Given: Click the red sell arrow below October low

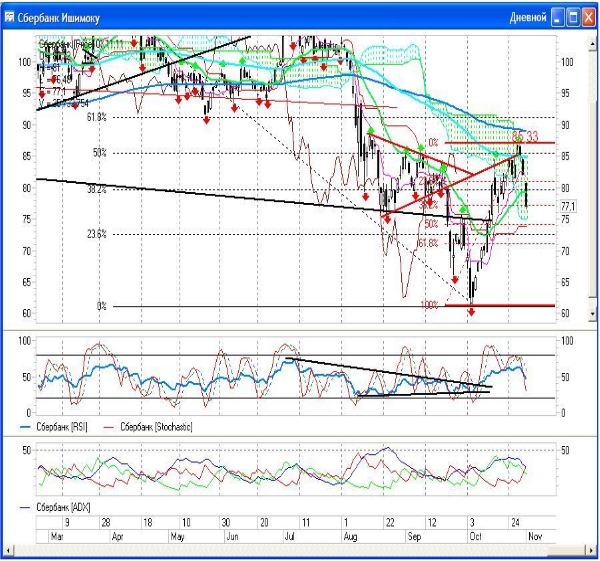Looking at the screenshot, I should pyautogui.click(x=471, y=313).
